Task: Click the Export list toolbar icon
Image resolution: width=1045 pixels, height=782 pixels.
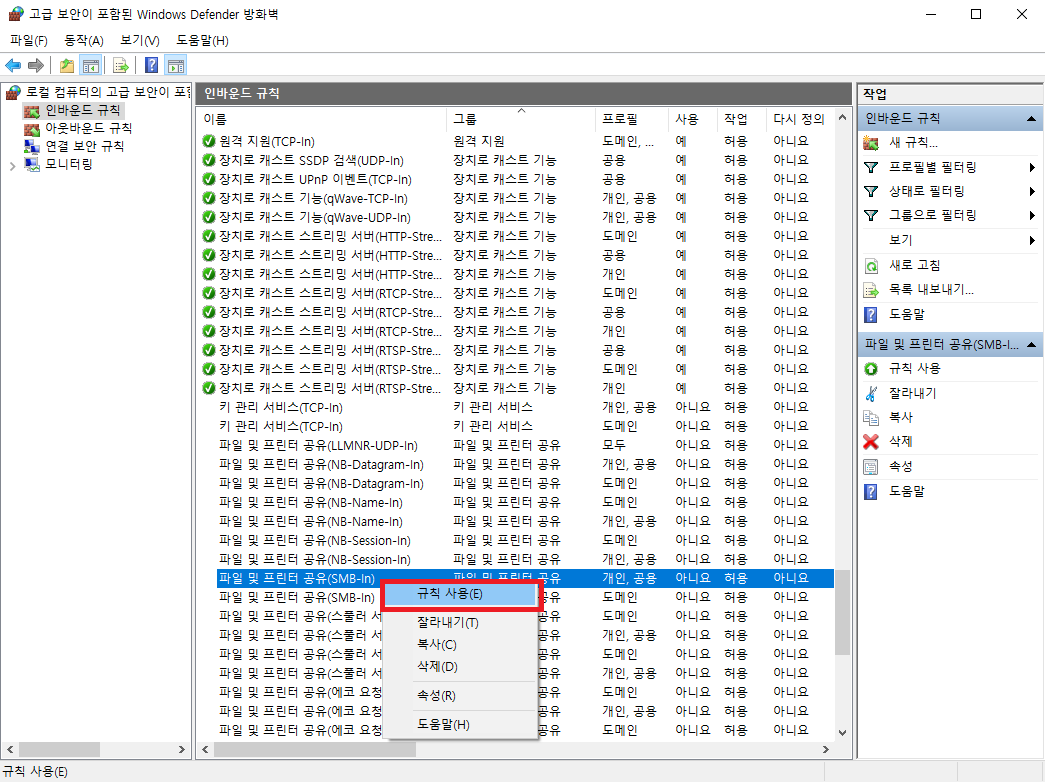Action: (121, 65)
